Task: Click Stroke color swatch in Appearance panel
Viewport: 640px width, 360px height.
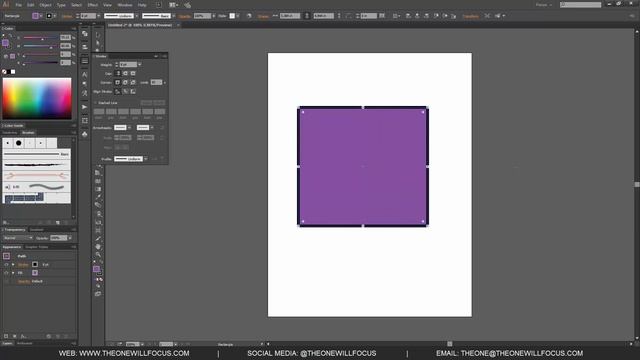Action: click(35, 264)
